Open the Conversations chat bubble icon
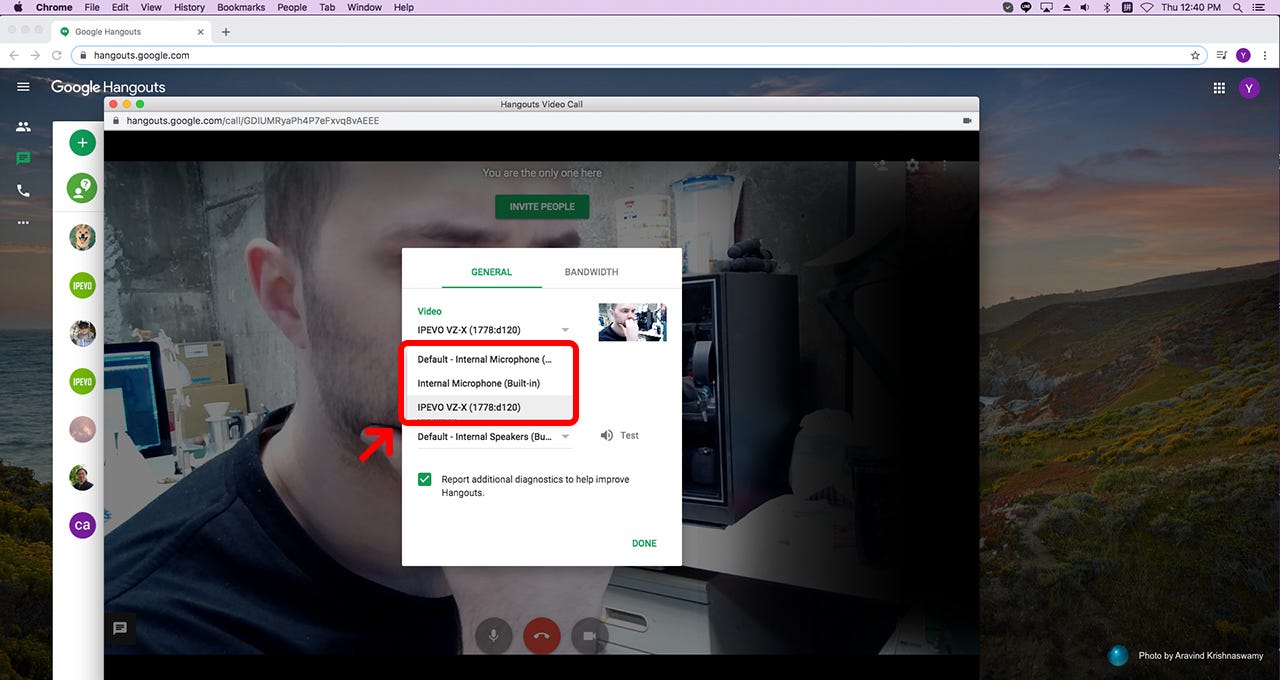1280x680 pixels. [23, 158]
